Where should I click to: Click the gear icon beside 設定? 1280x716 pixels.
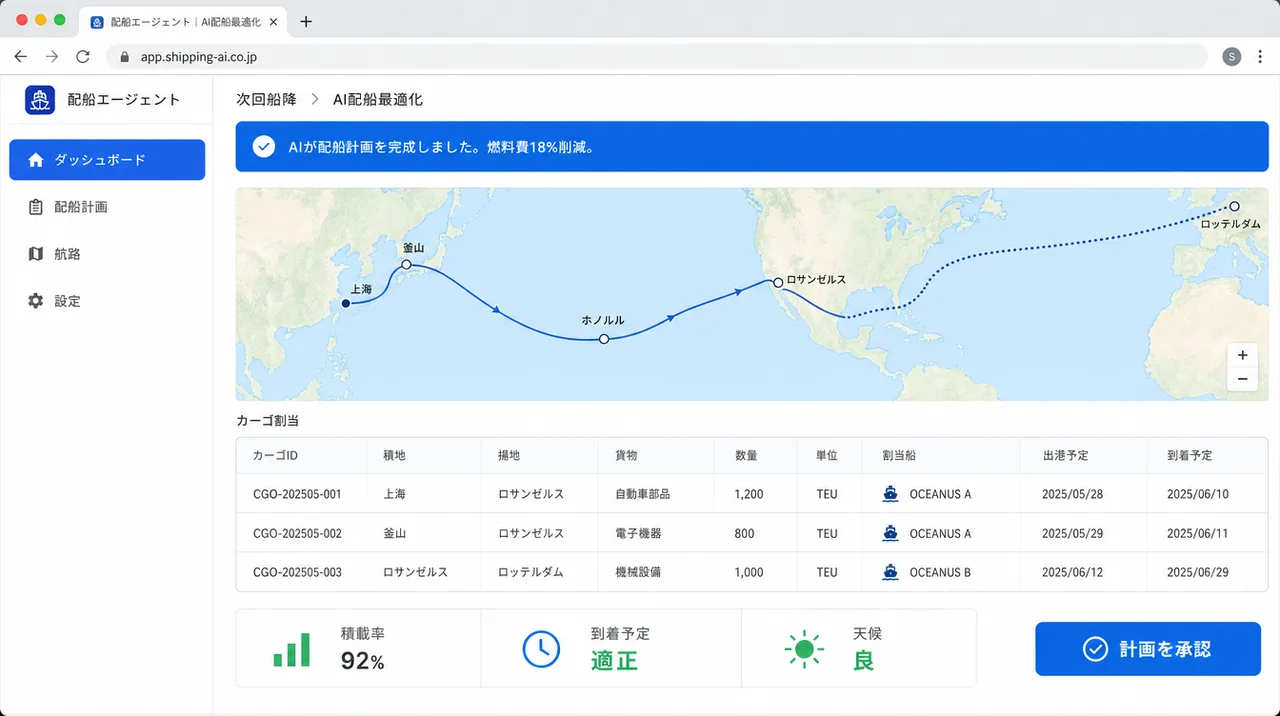(36, 301)
